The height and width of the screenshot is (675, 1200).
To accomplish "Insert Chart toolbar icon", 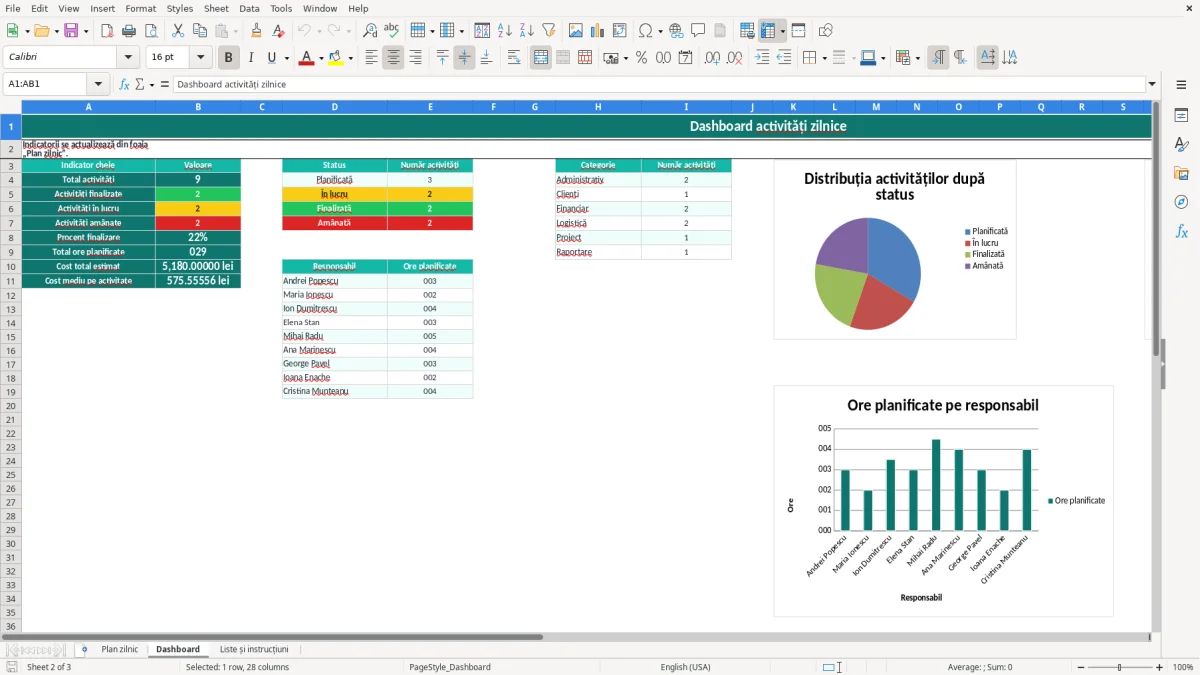I will point(598,31).
